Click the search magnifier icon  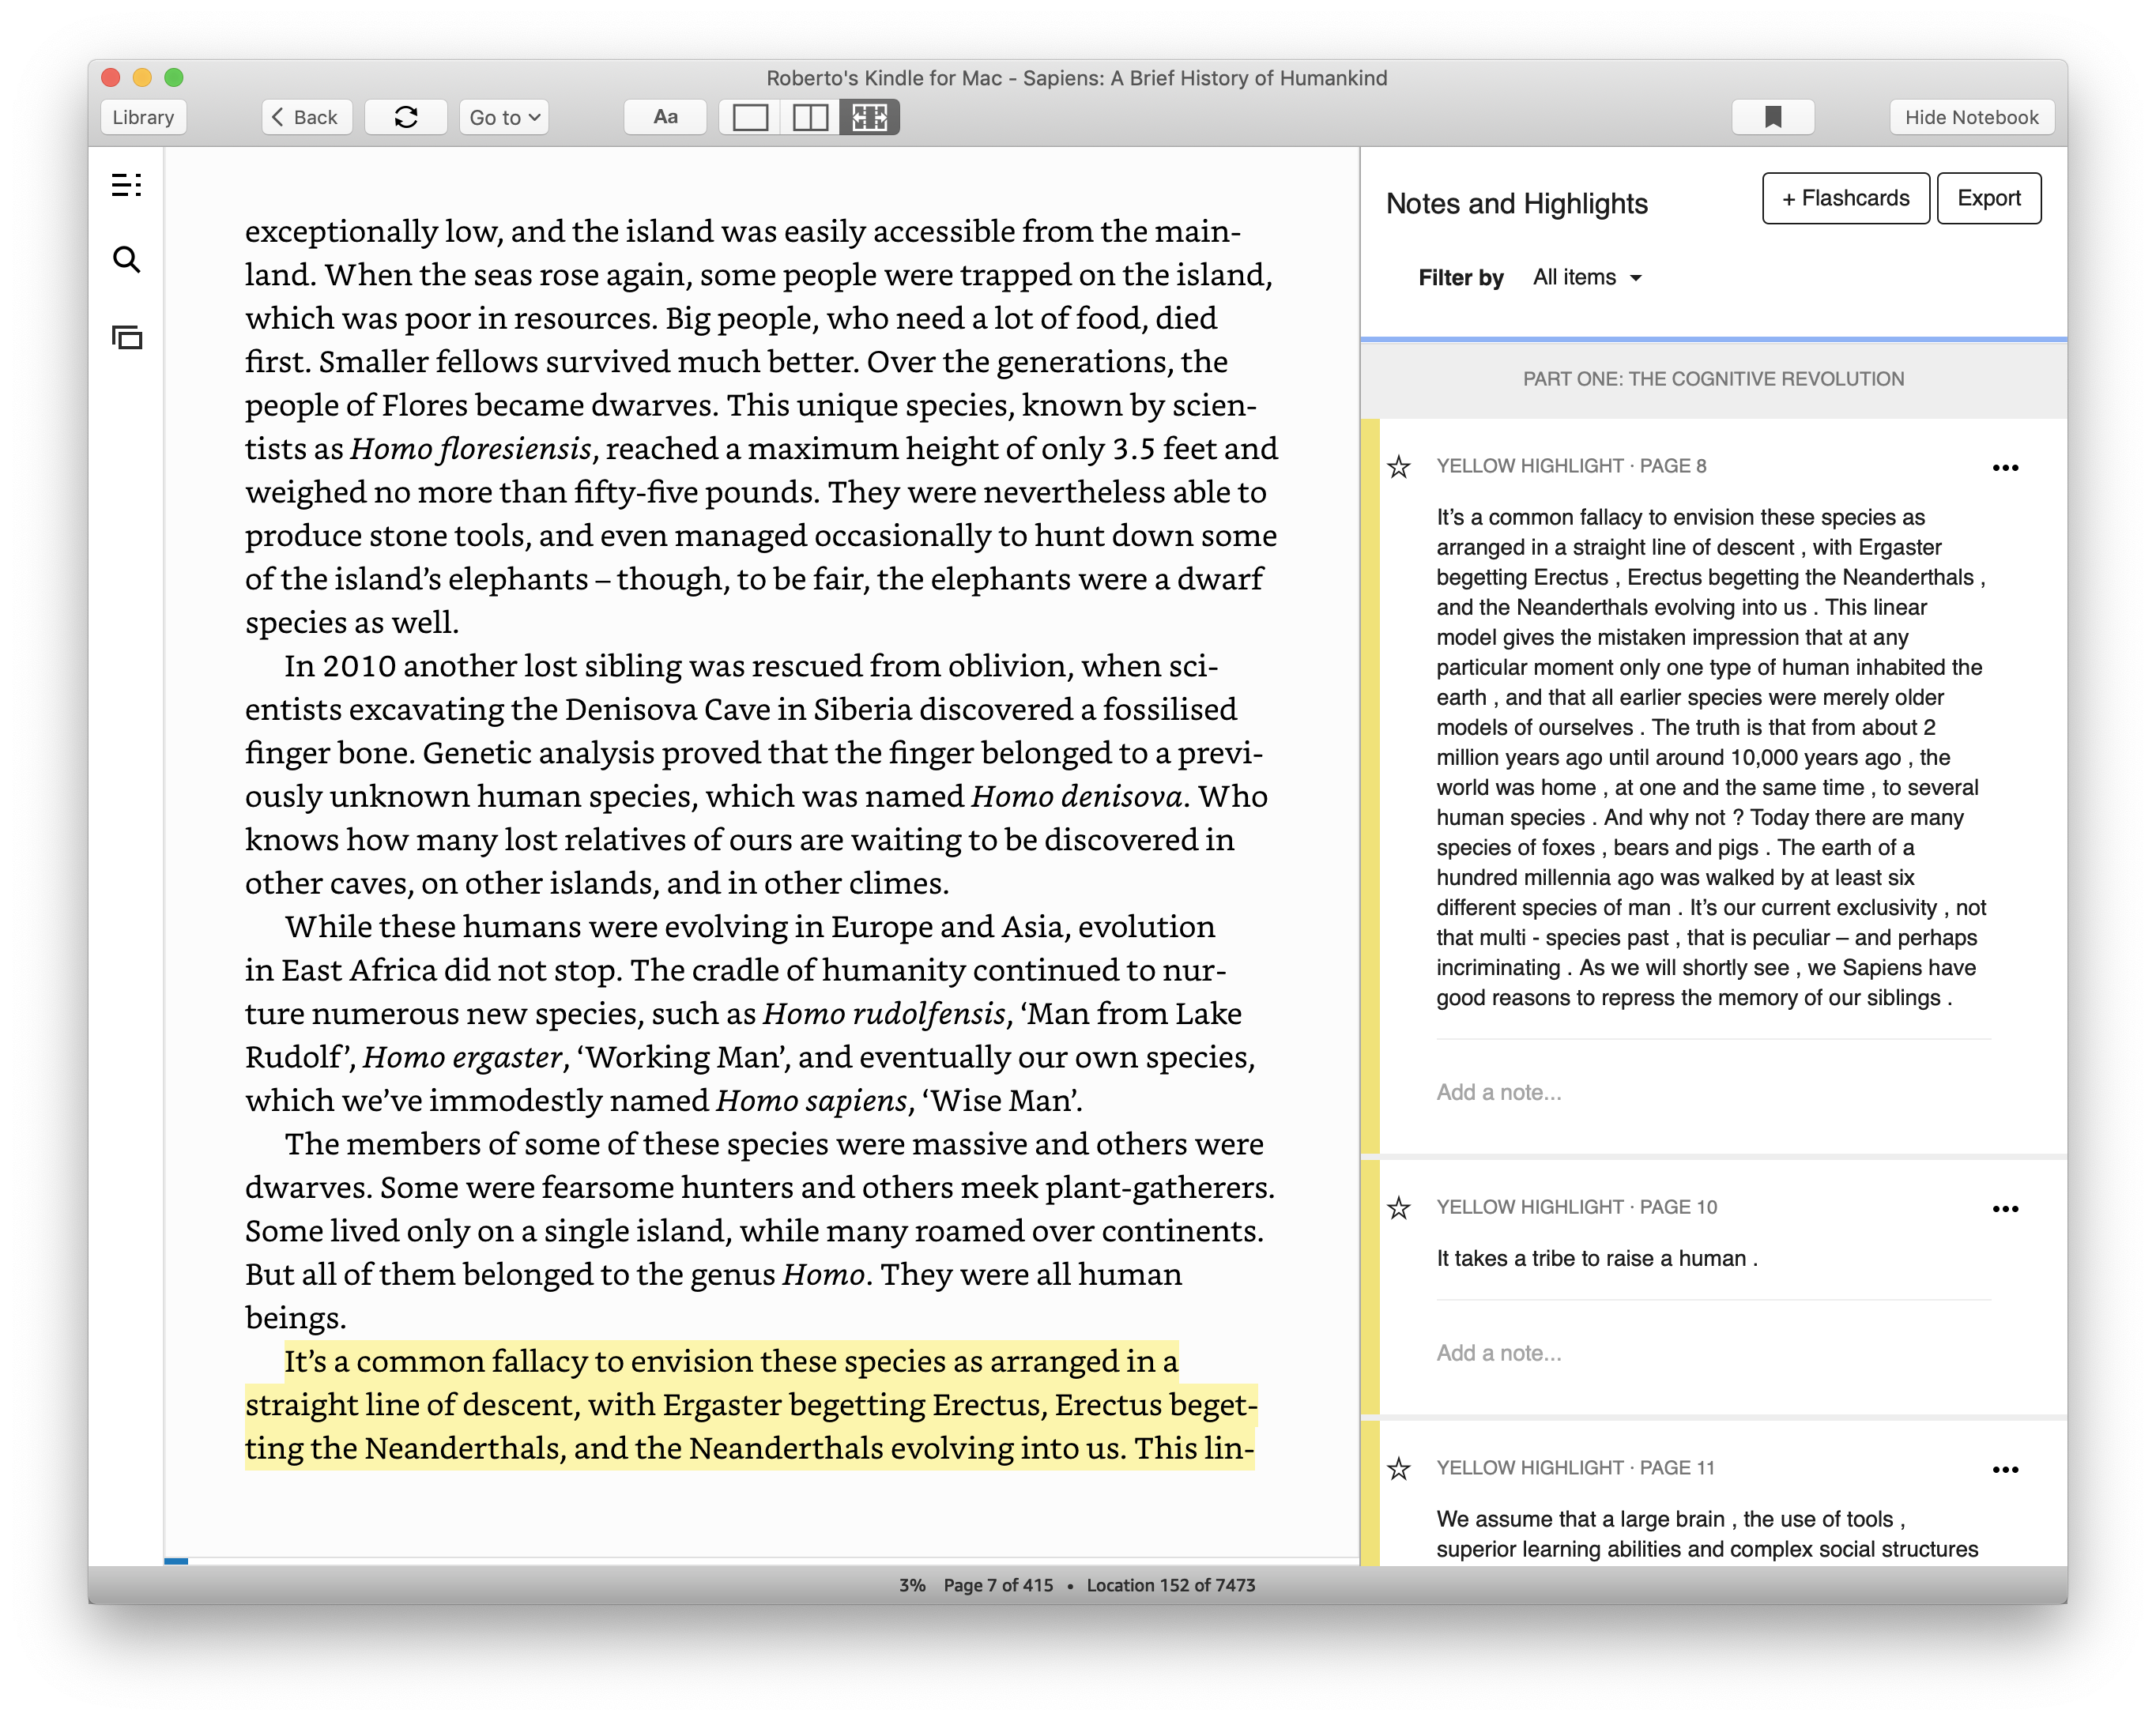pyautogui.click(x=126, y=260)
